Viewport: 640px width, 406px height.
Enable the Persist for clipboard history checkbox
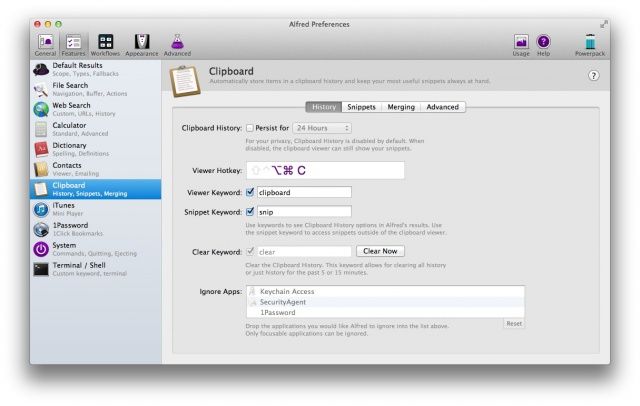[250, 128]
